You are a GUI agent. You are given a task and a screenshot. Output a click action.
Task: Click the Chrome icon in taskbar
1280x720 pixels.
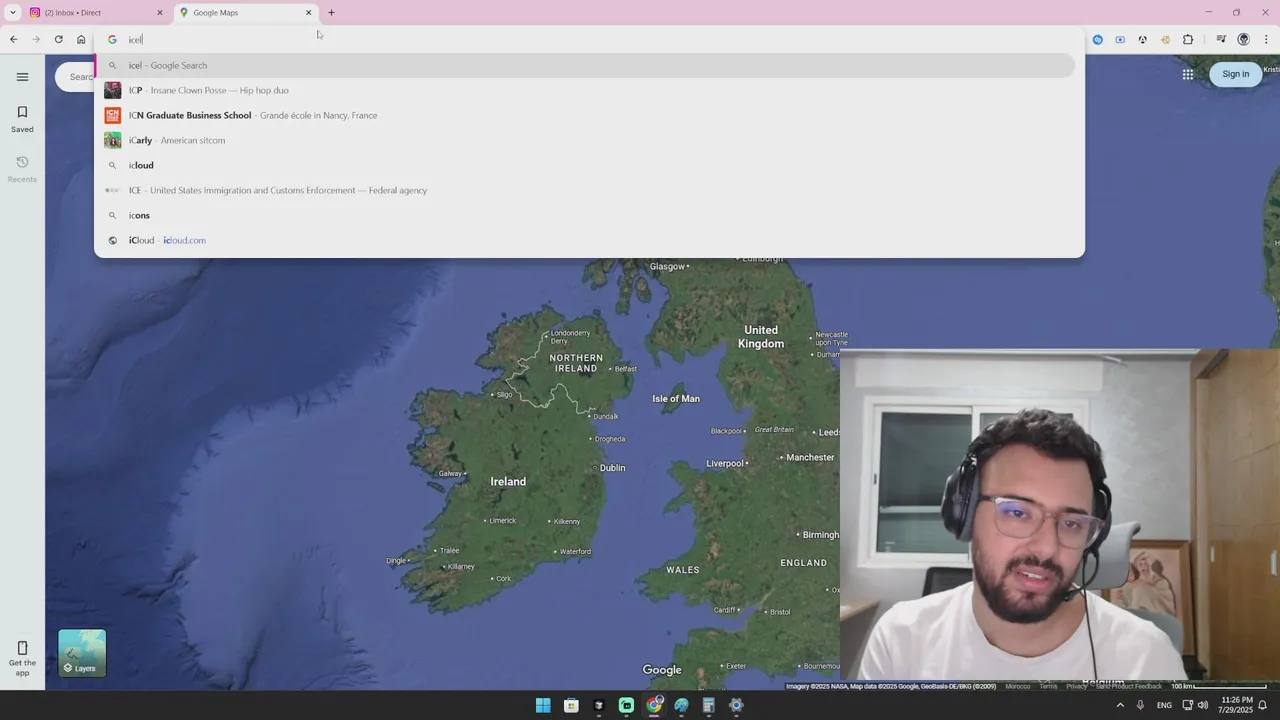[x=654, y=705]
